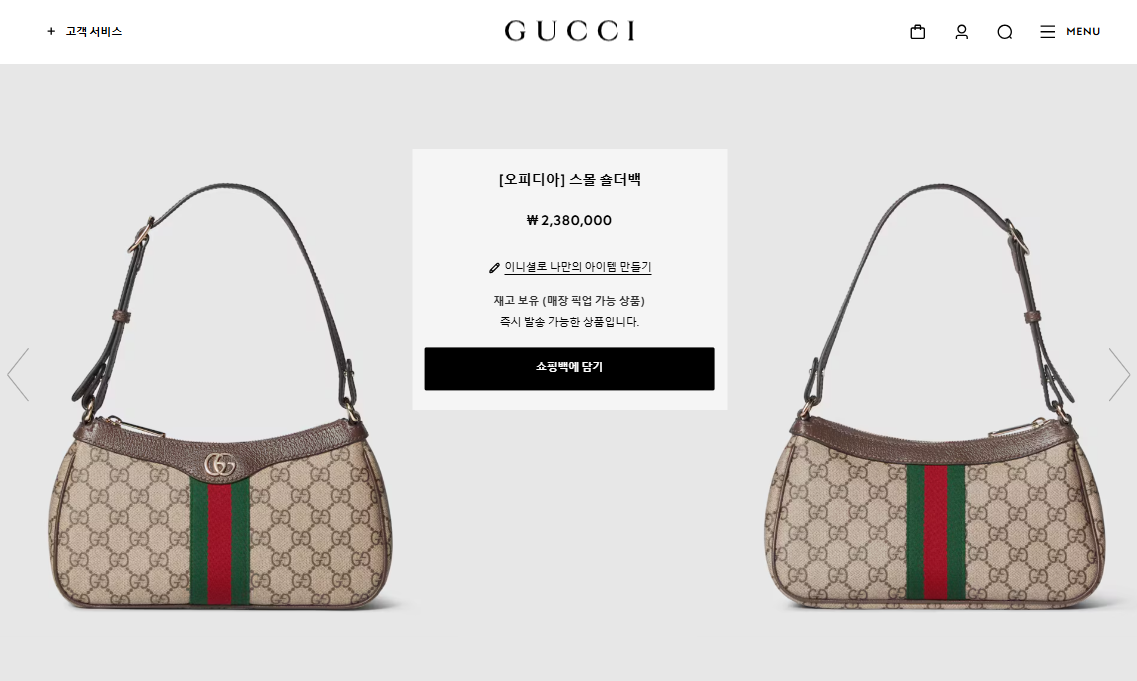Open 이니셜로 나만의 아이템 만들기 link
The height and width of the screenshot is (681, 1137).
(577, 267)
